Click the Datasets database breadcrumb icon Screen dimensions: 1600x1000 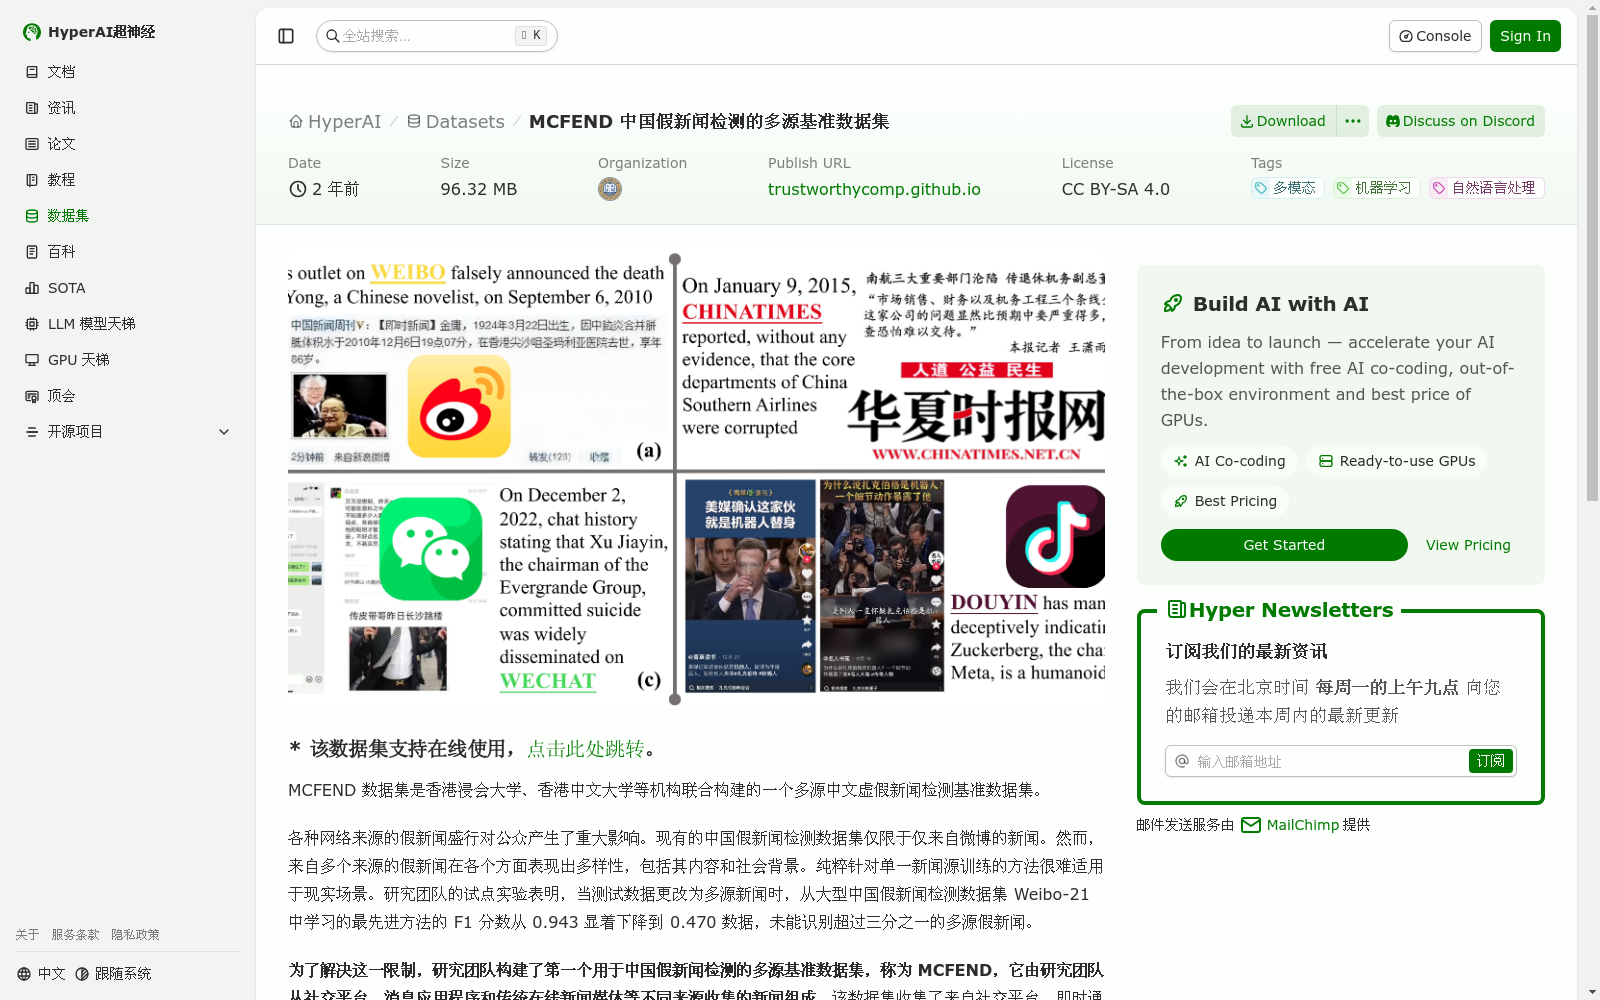(414, 122)
